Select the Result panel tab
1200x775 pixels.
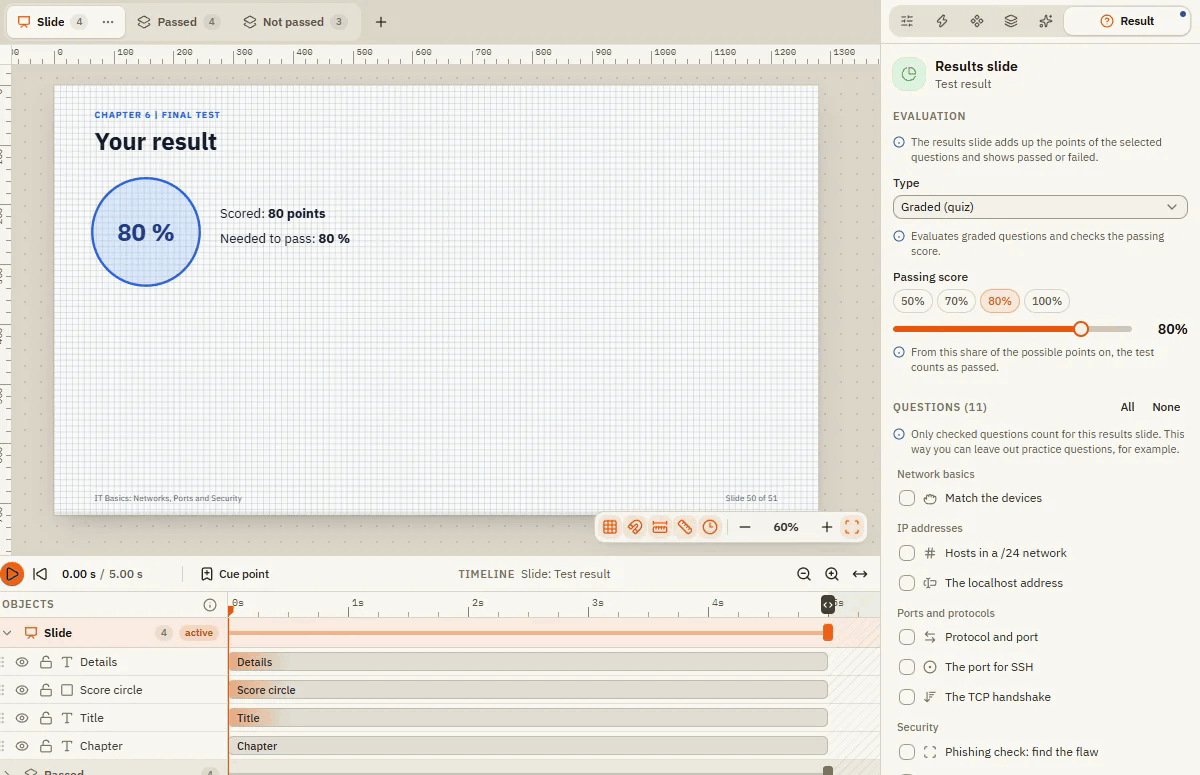point(1127,21)
